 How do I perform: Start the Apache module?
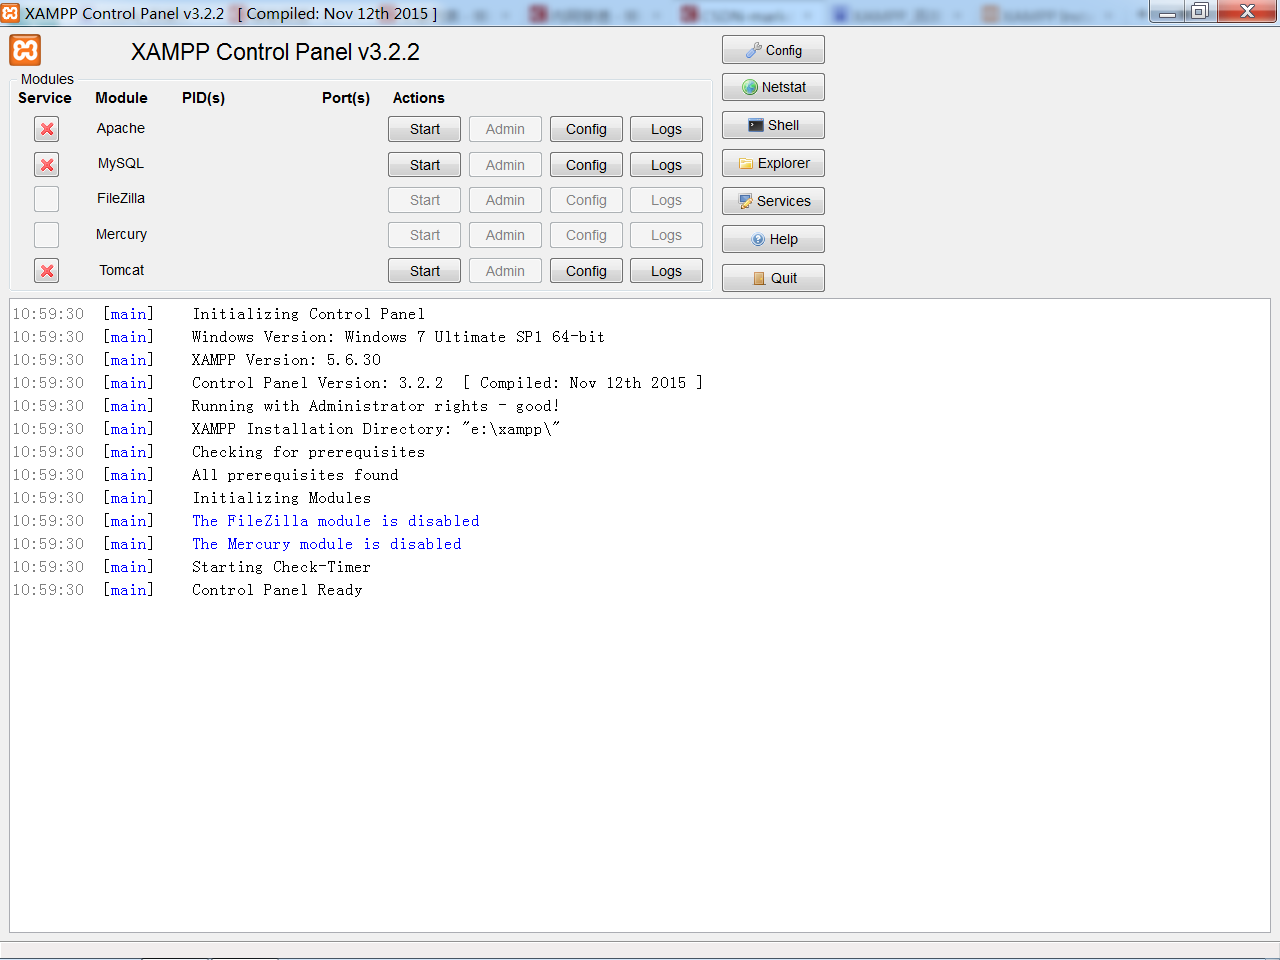pyautogui.click(x=424, y=129)
